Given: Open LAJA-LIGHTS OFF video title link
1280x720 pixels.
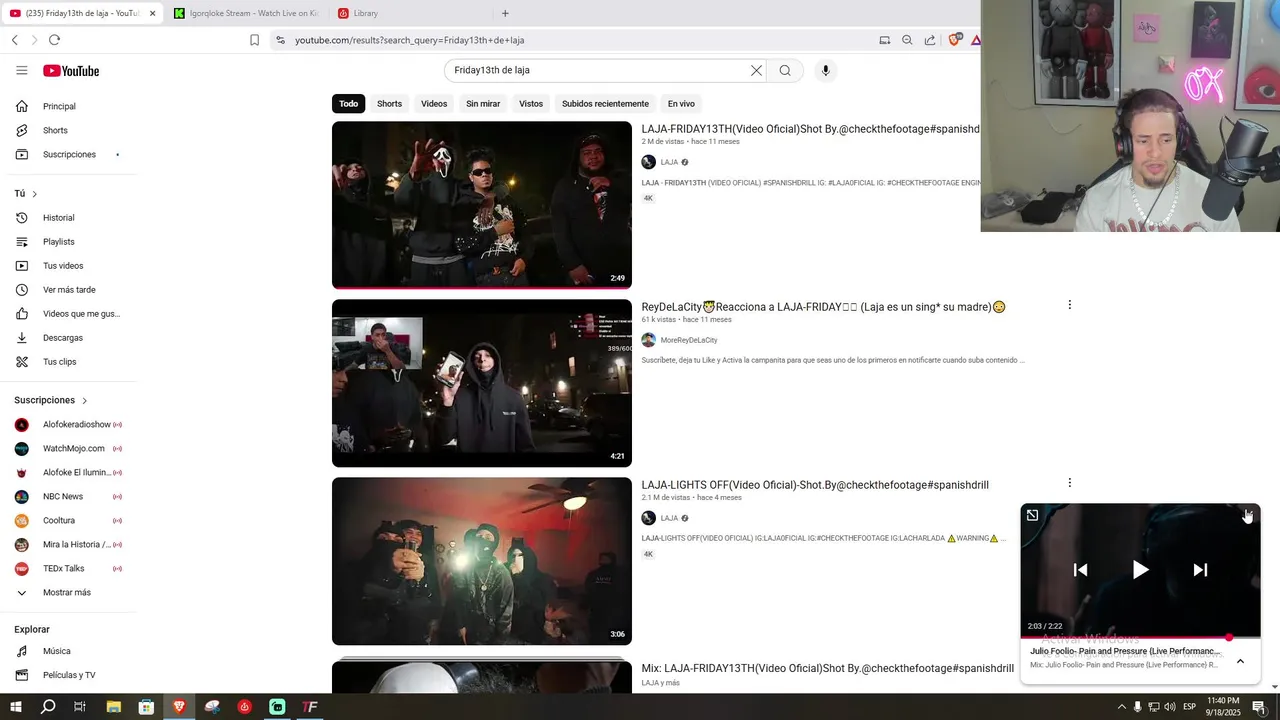Looking at the screenshot, I should pos(815,485).
